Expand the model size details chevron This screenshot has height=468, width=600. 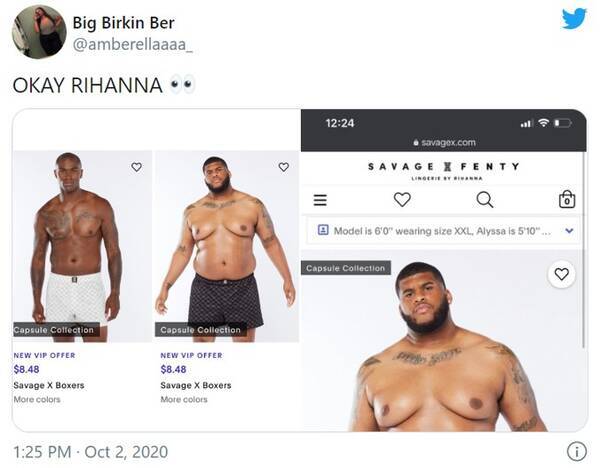point(569,230)
